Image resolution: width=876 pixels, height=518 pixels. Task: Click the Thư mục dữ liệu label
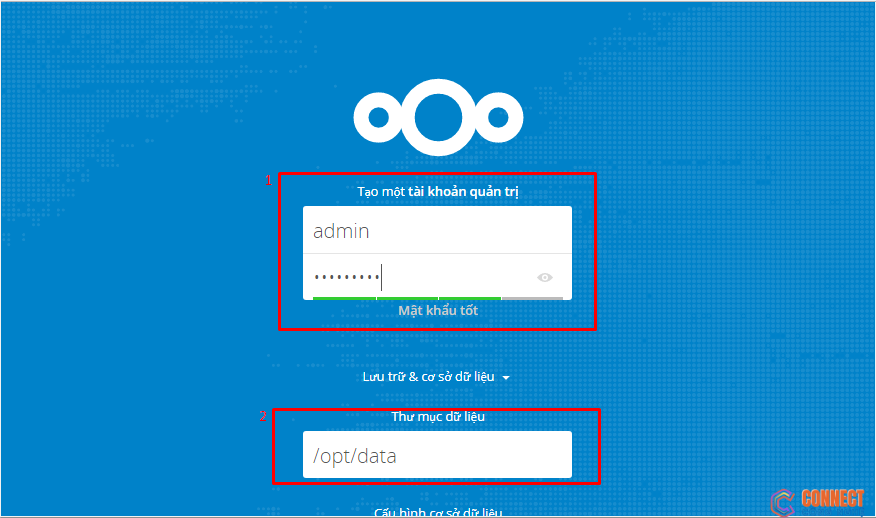(438, 416)
